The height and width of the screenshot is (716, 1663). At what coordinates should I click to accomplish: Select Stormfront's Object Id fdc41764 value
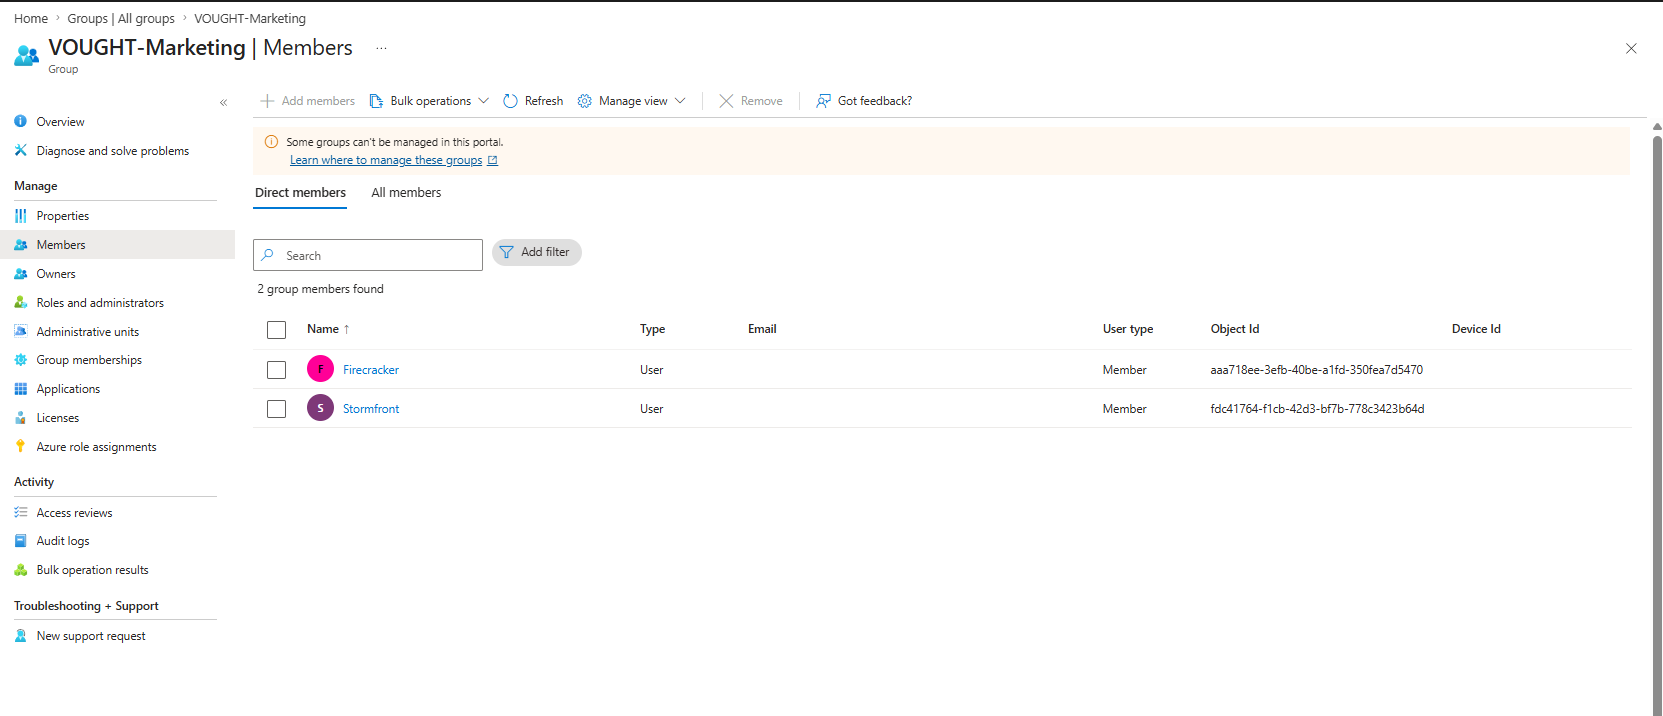1317,409
